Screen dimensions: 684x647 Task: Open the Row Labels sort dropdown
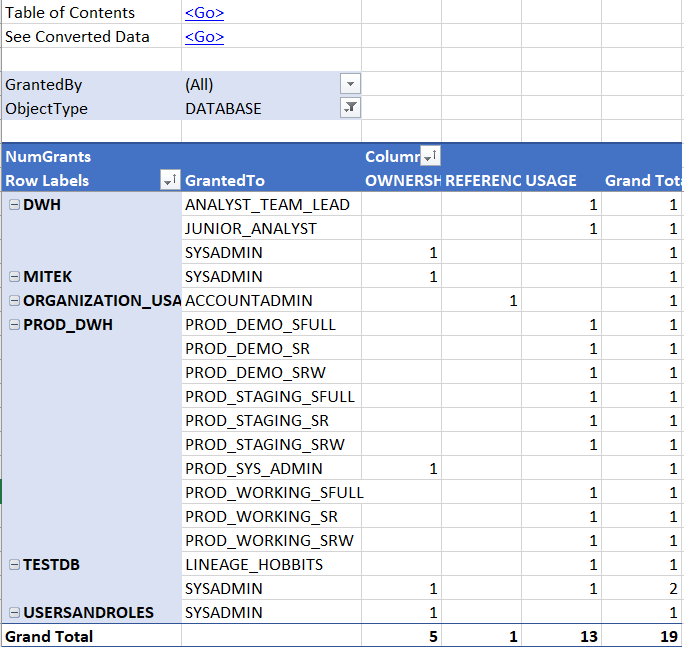tap(170, 181)
